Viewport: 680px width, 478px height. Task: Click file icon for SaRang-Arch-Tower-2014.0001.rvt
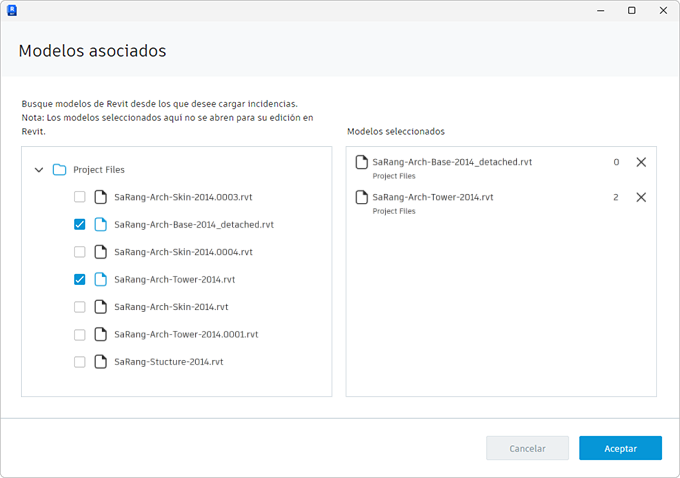tap(100, 334)
